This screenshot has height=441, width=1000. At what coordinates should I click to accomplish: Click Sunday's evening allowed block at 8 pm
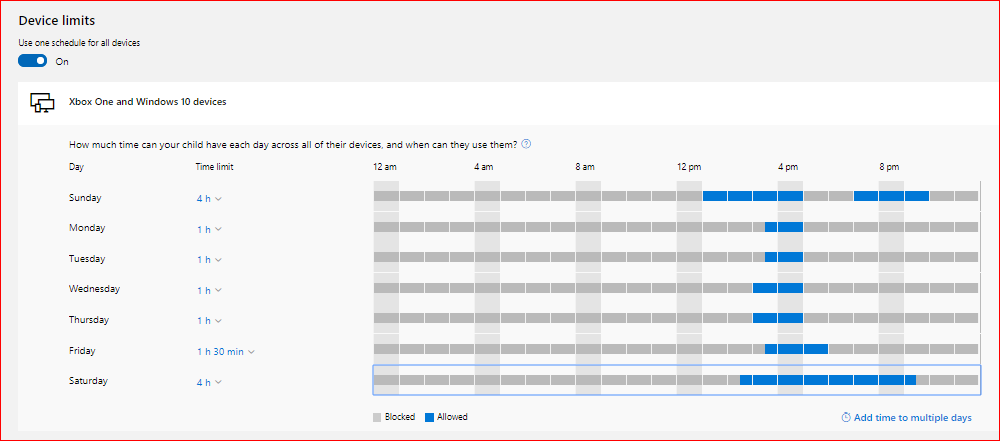(x=891, y=196)
